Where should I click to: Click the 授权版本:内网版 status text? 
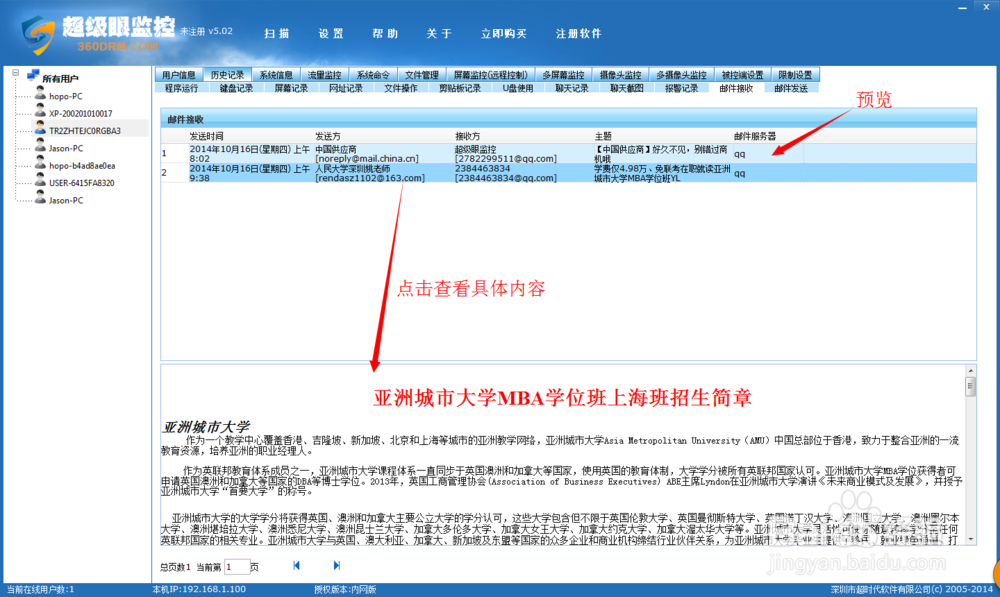coord(345,589)
